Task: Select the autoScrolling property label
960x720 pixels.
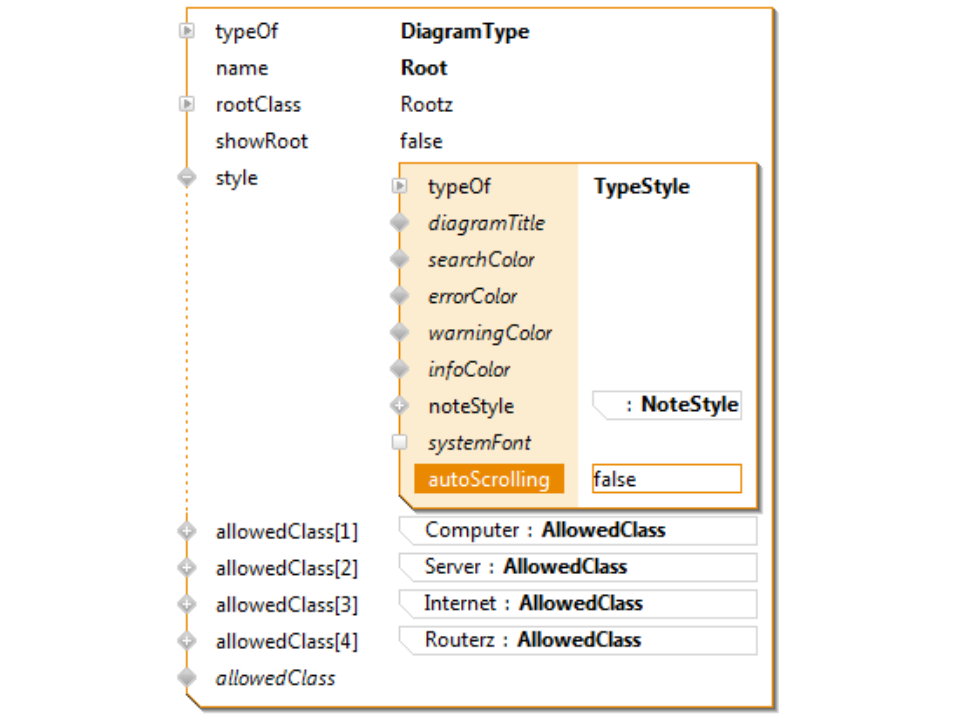Action: (x=489, y=479)
